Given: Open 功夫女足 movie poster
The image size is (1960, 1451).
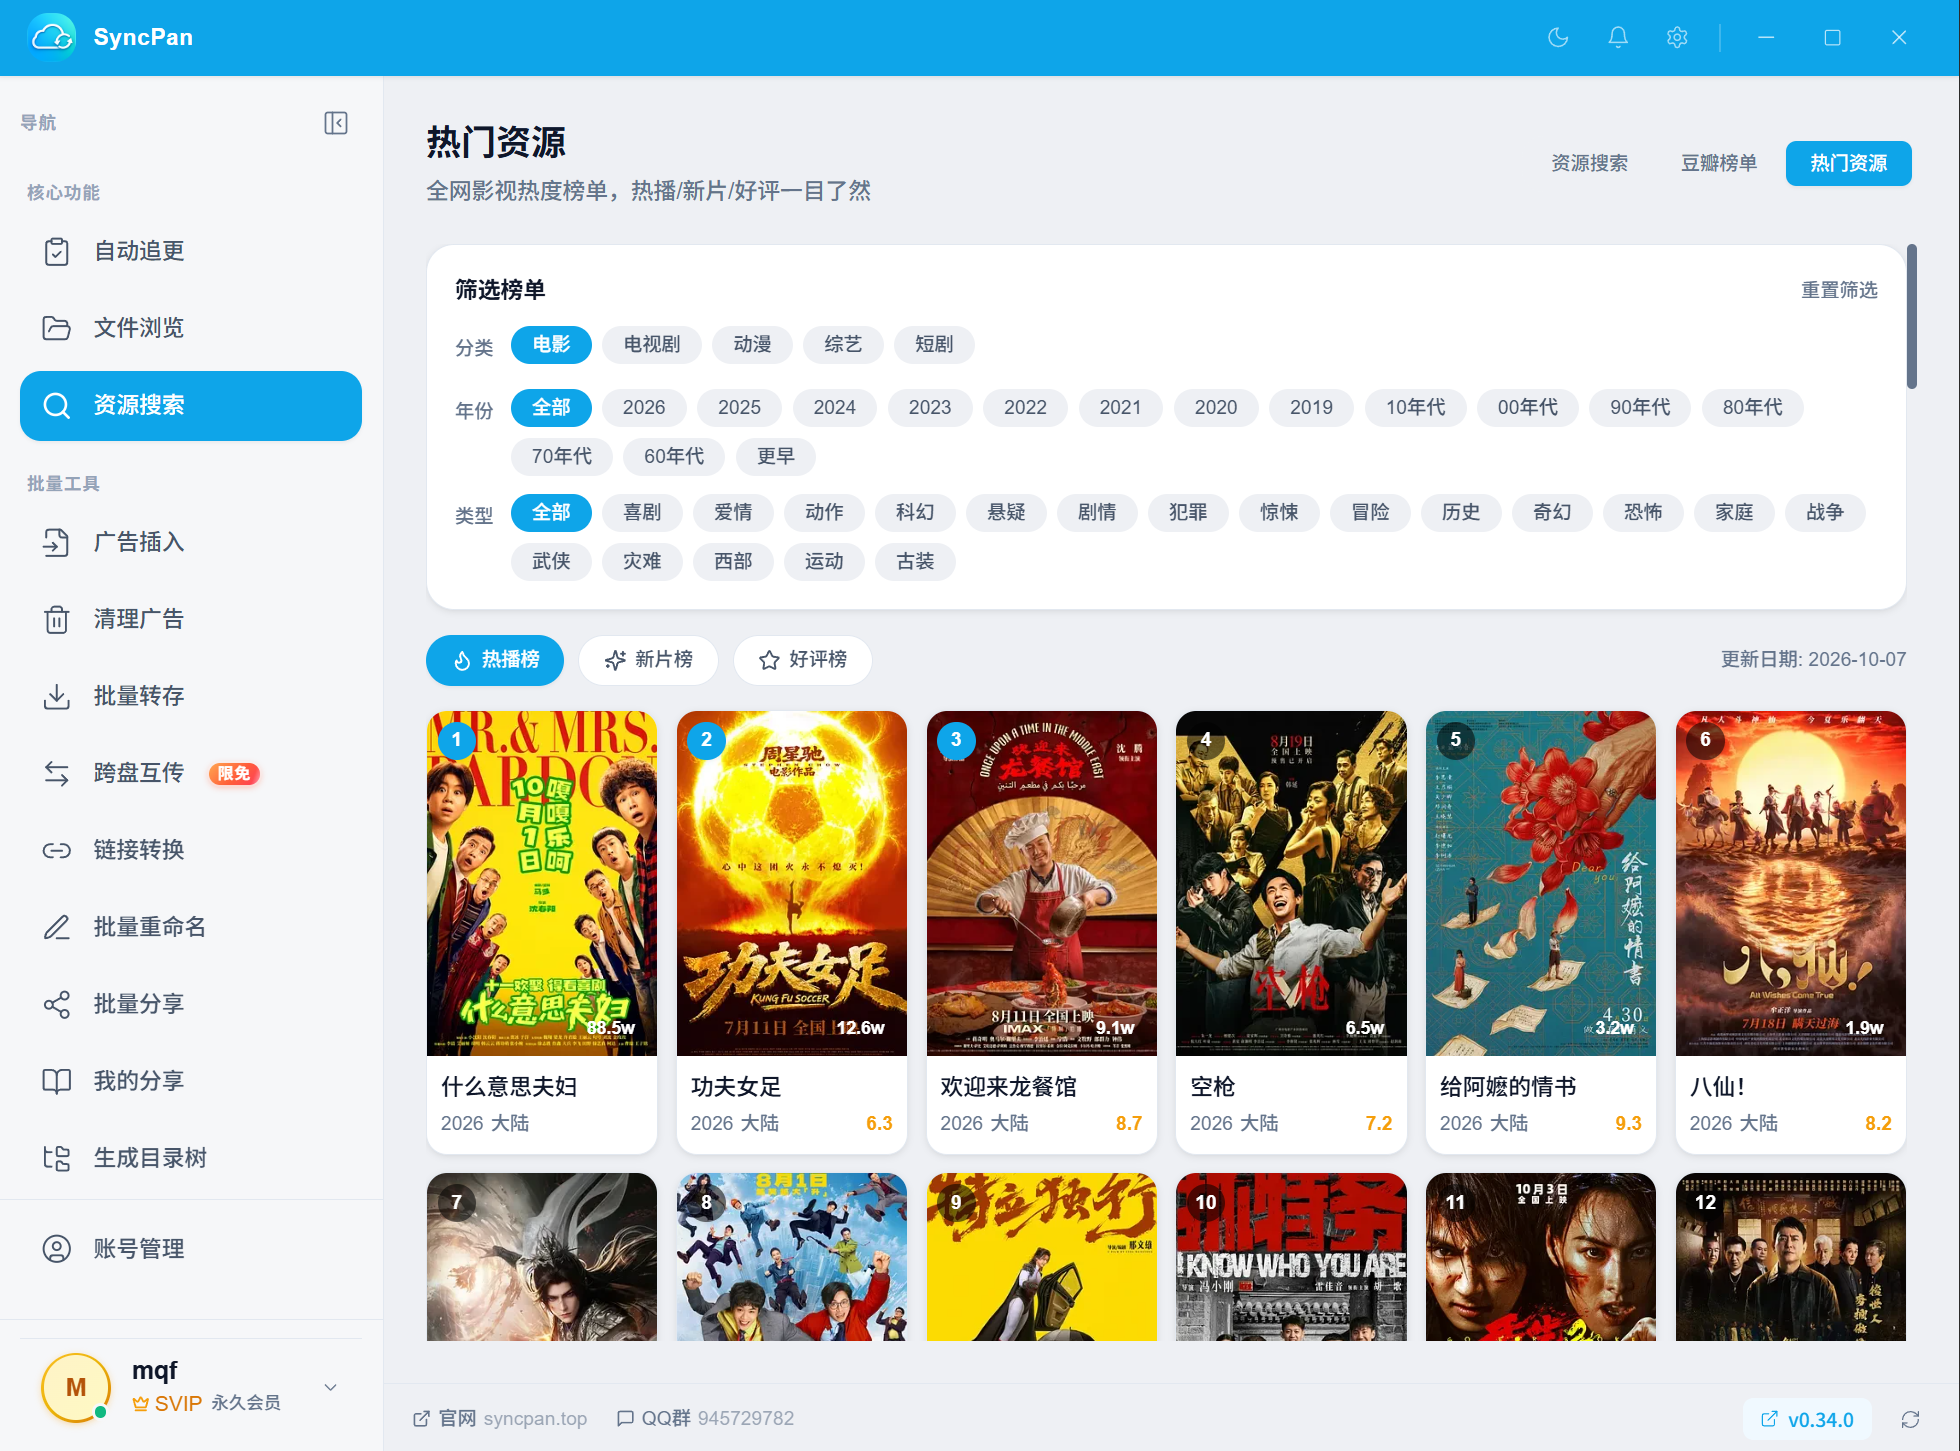Looking at the screenshot, I should coord(792,884).
